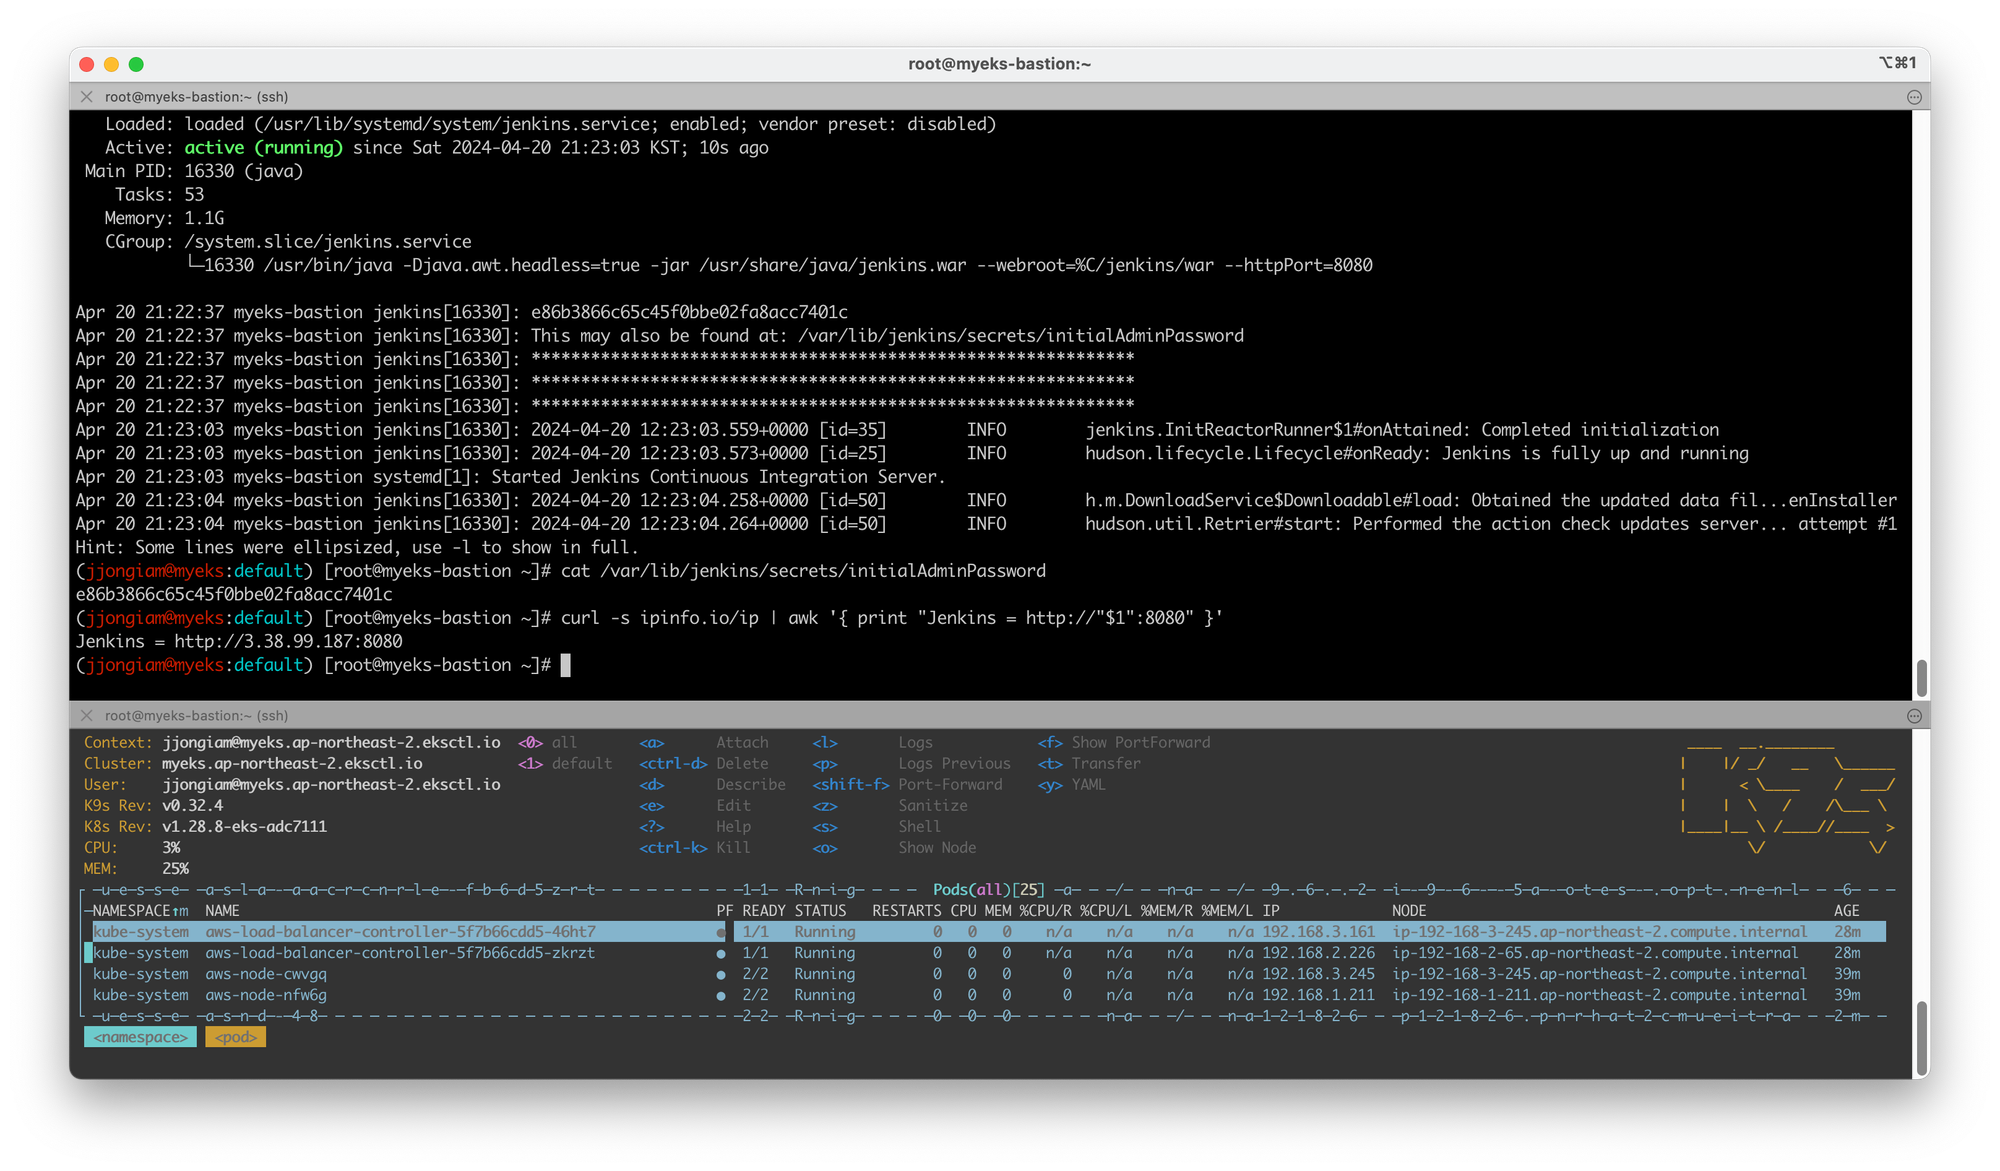Select highlighted pod ending in 46ht7
Screen dimensions: 2000x1171
click(x=400, y=932)
